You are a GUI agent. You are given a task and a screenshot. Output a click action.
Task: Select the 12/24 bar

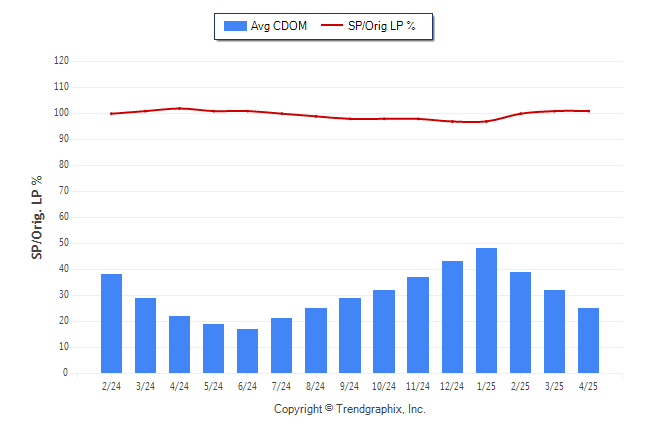coord(452,317)
